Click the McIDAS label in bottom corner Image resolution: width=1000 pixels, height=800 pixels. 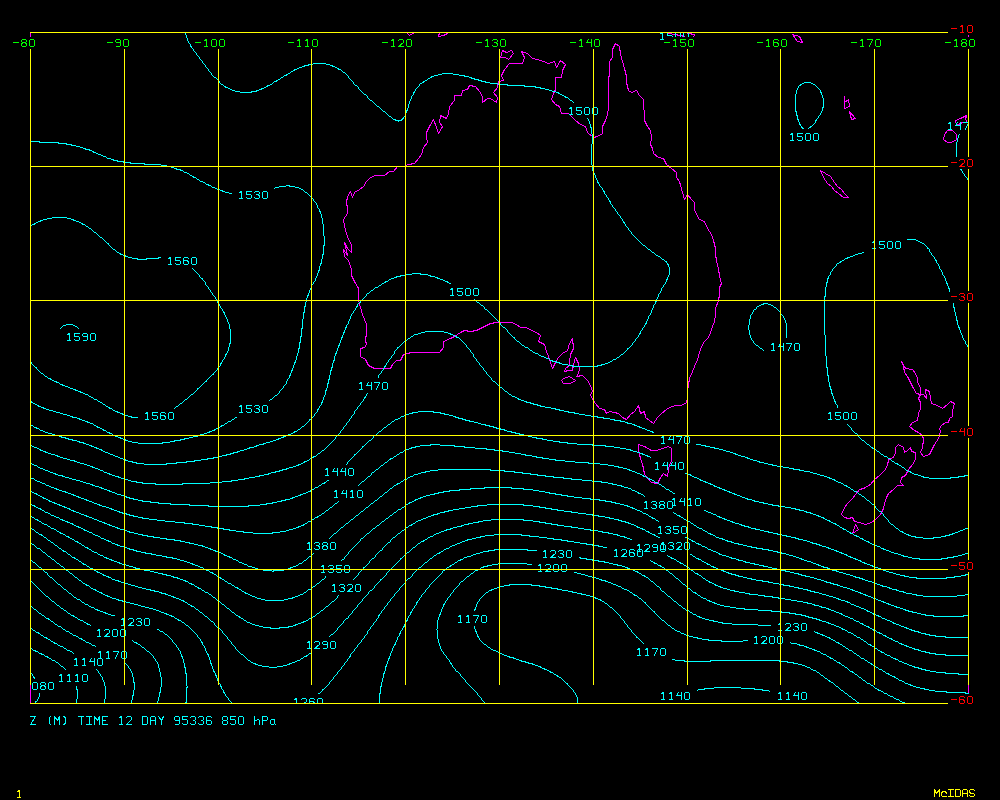pos(953,793)
